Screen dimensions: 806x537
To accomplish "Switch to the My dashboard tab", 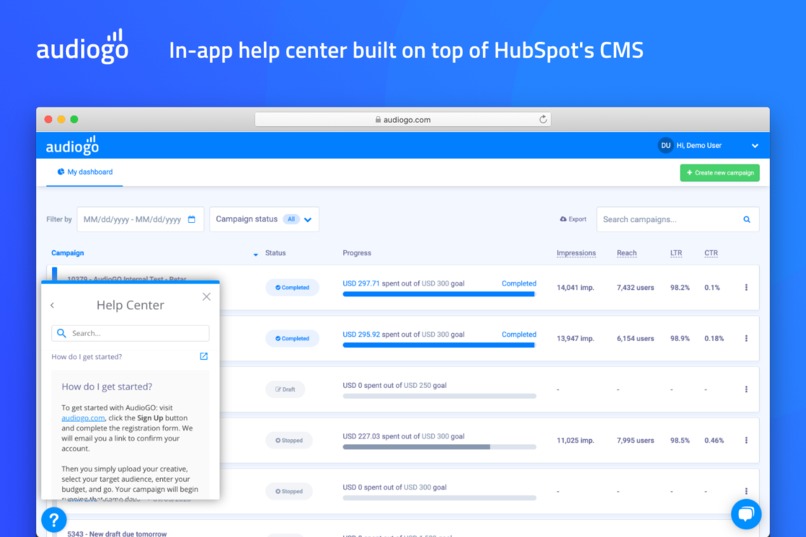I will point(85,172).
